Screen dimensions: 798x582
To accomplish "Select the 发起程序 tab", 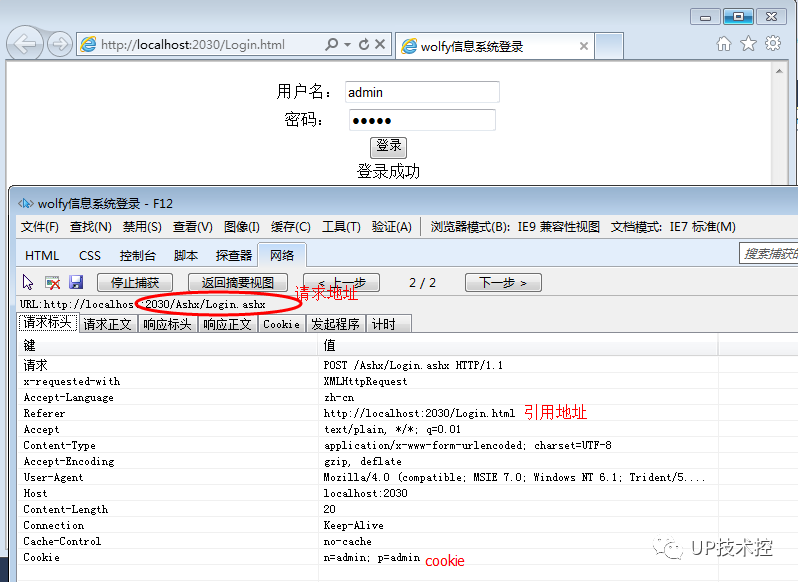I will click(x=335, y=324).
